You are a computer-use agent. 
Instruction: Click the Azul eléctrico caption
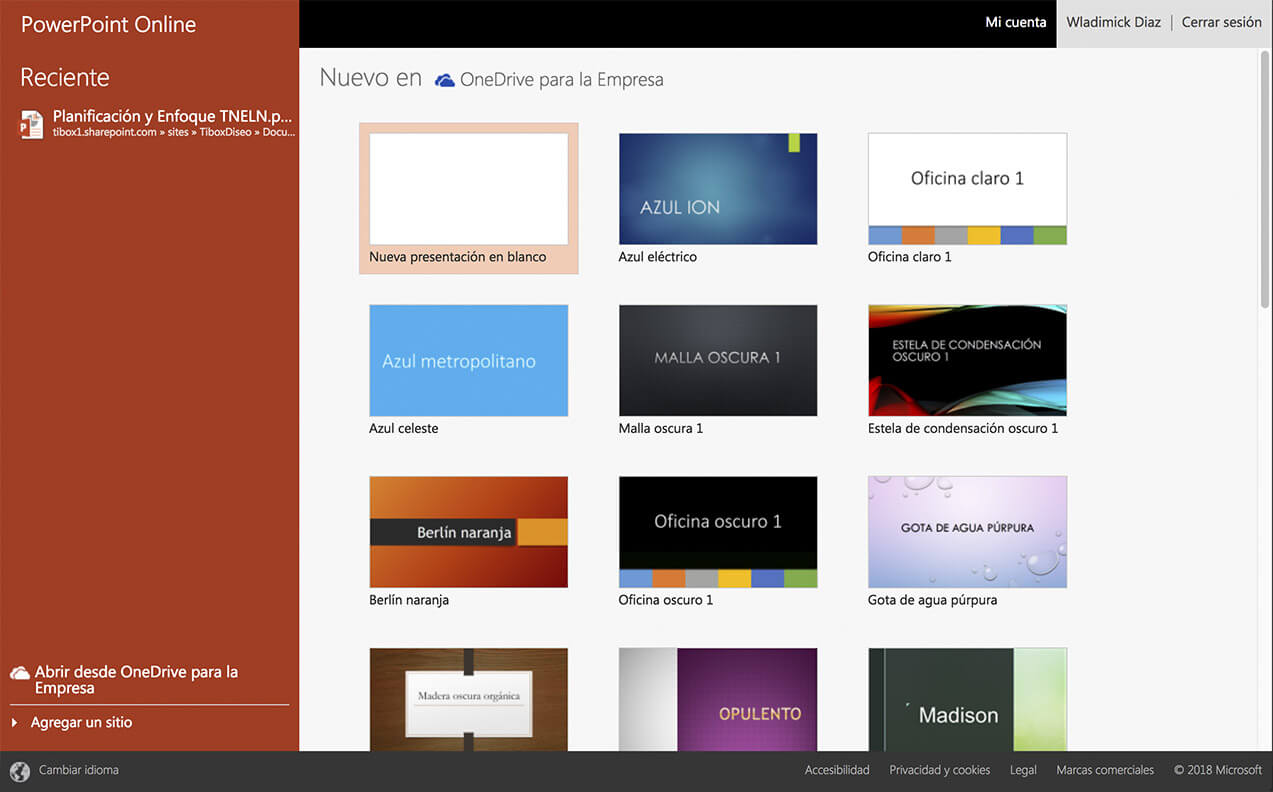coord(658,257)
